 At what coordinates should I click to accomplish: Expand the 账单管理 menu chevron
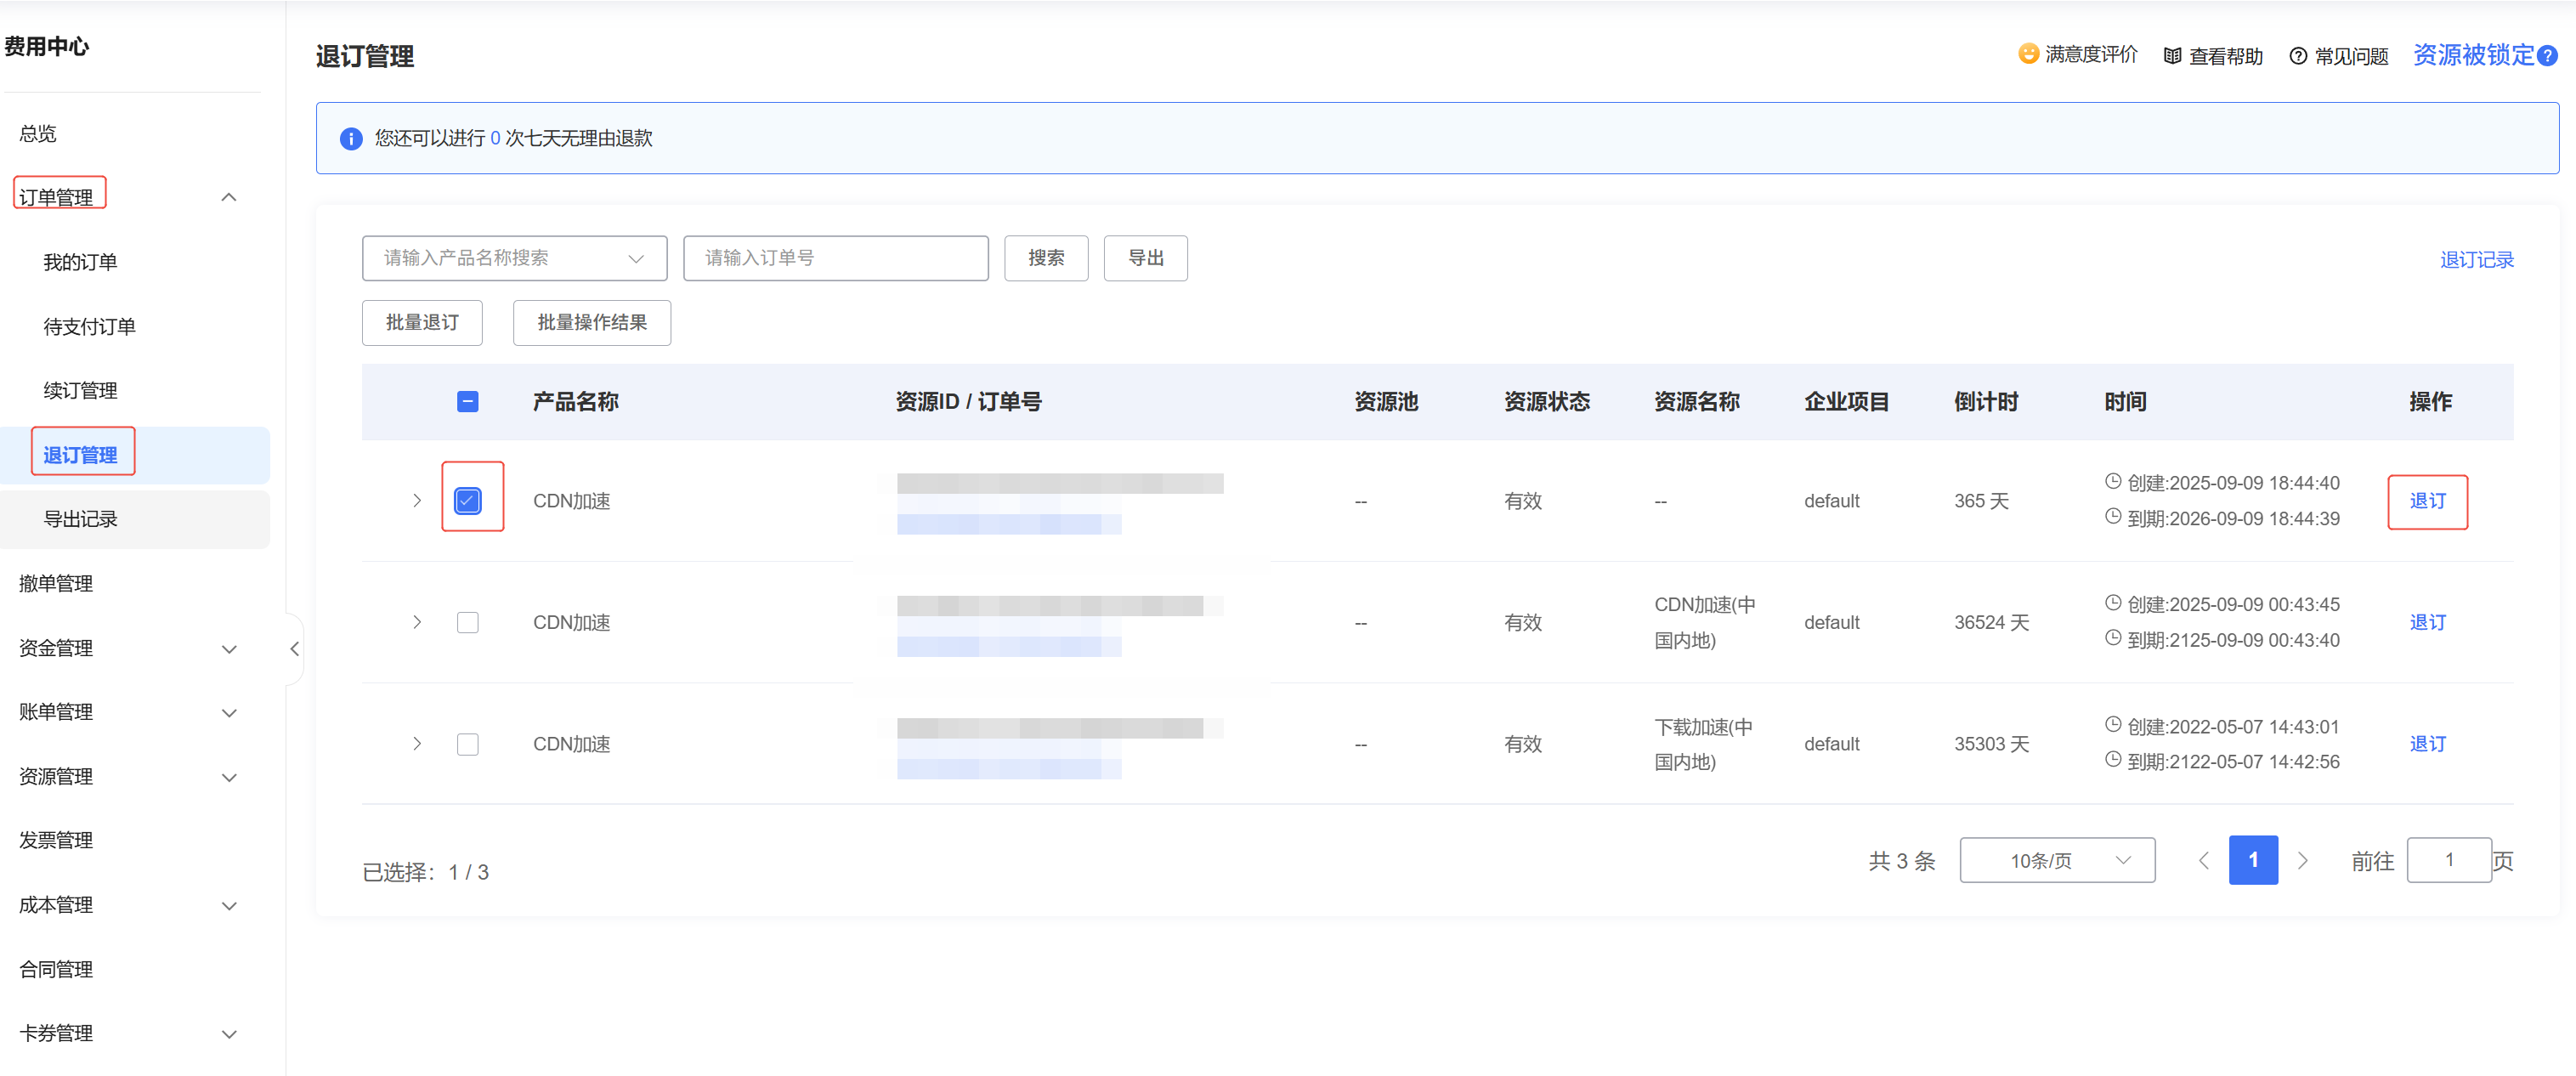coord(229,713)
